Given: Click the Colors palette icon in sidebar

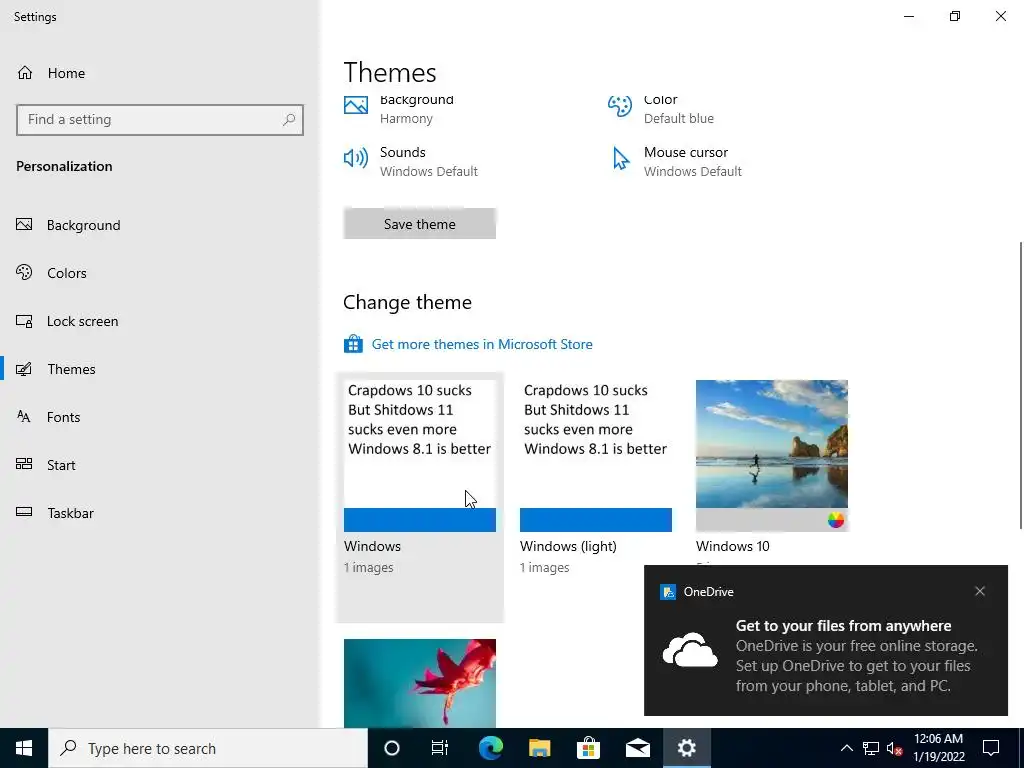Looking at the screenshot, I should click(x=24, y=272).
